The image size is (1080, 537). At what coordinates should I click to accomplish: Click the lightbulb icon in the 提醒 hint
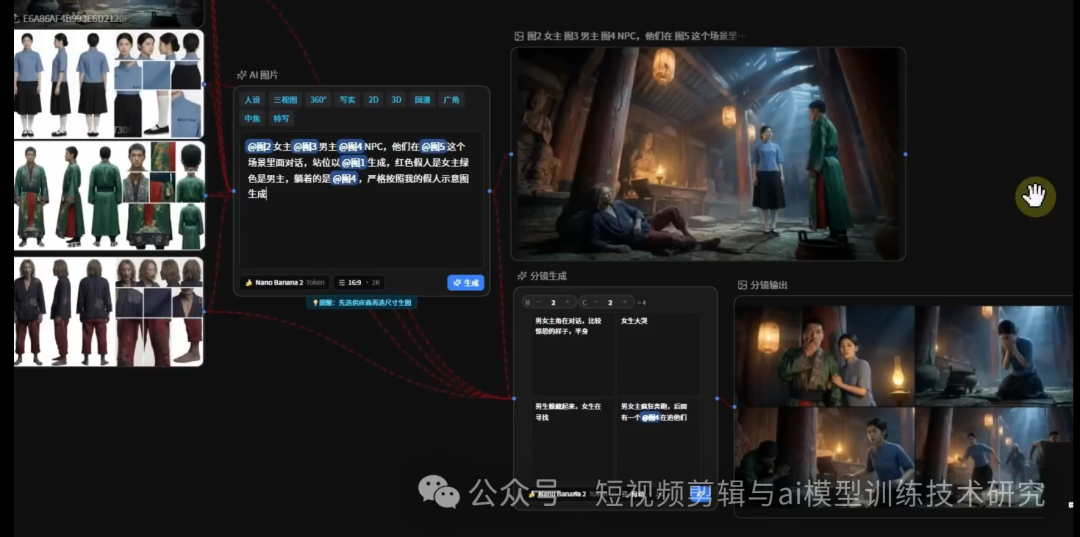click(x=315, y=303)
